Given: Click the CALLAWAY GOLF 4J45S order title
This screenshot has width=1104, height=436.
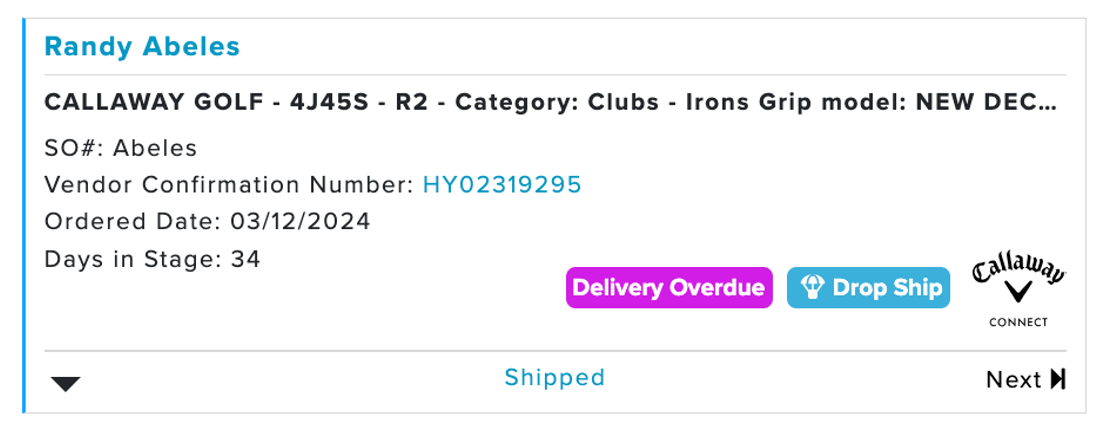Looking at the screenshot, I should (551, 103).
